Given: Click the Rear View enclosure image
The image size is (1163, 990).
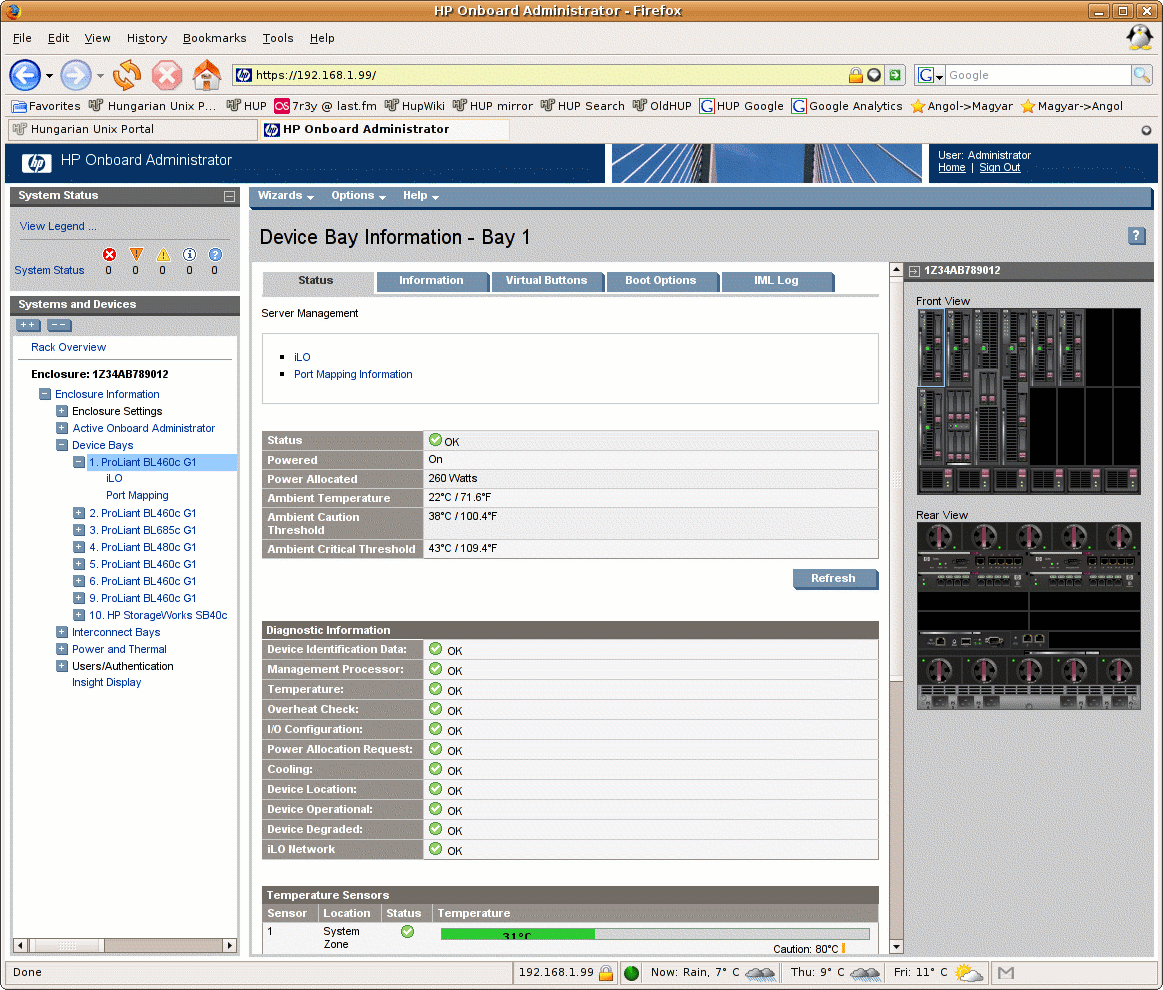Looking at the screenshot, I should pyautogui.click(x=1029, y=616).
